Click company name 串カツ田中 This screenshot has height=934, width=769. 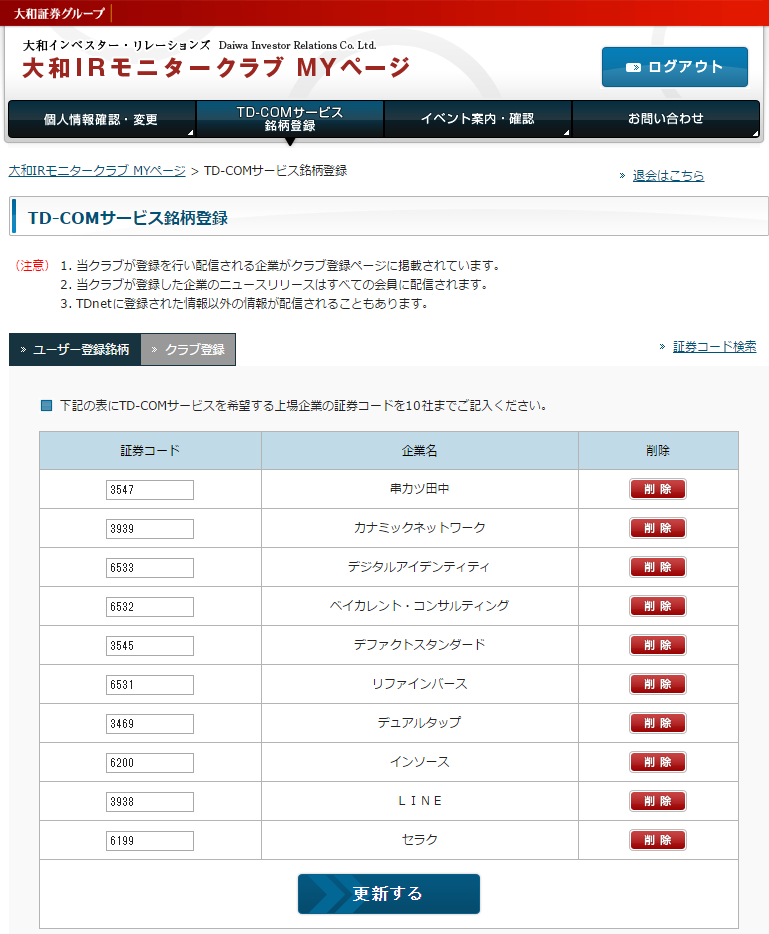tap(419, 489)
